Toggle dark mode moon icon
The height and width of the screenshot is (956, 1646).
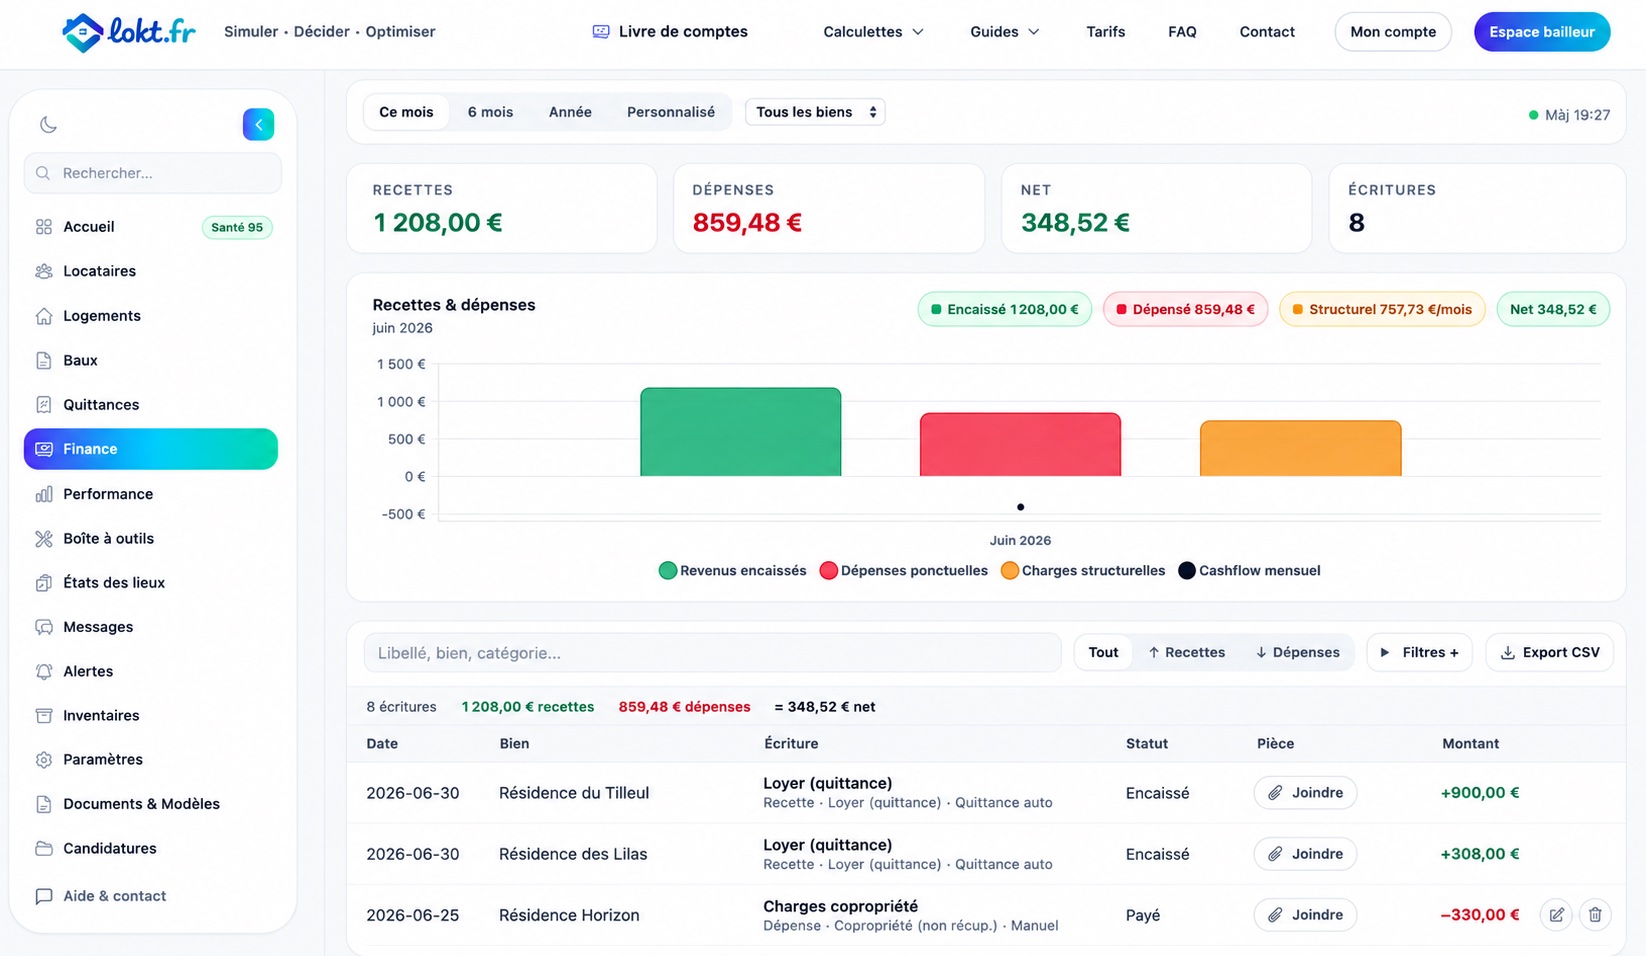point(48,125)
